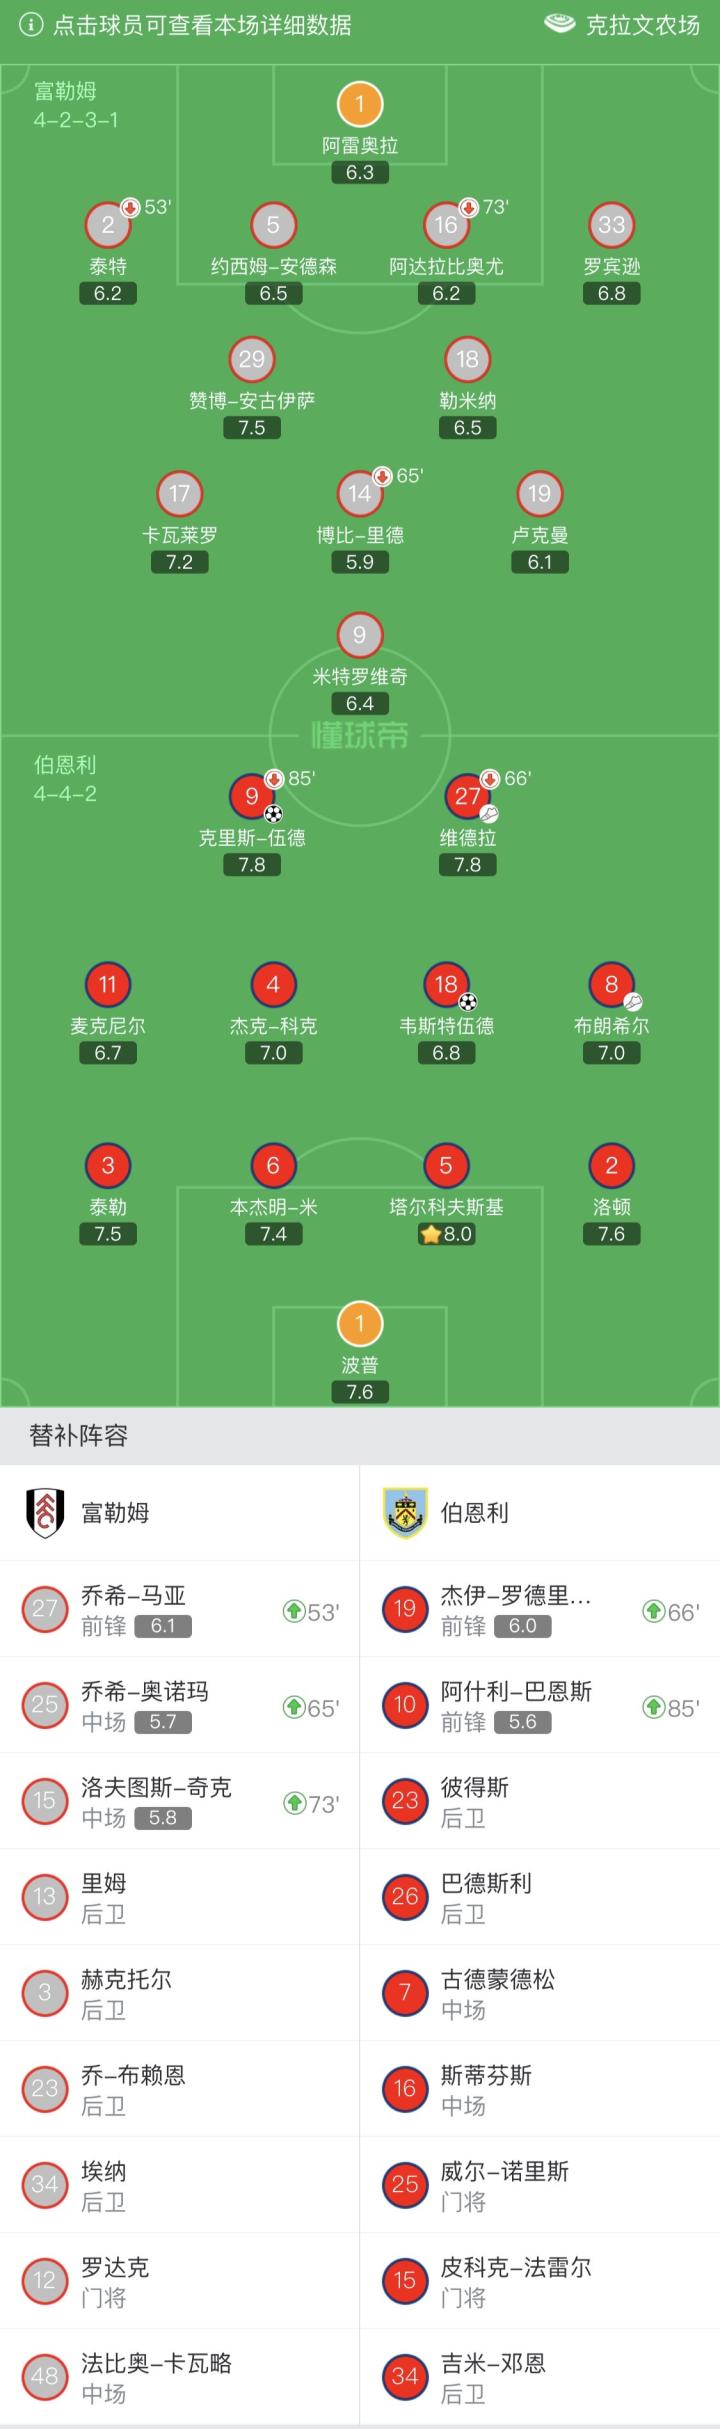720x2429 pixels.
Task: Open substitute 洛夫图斯-奇克 row
Action: [x=180, y=1801]
